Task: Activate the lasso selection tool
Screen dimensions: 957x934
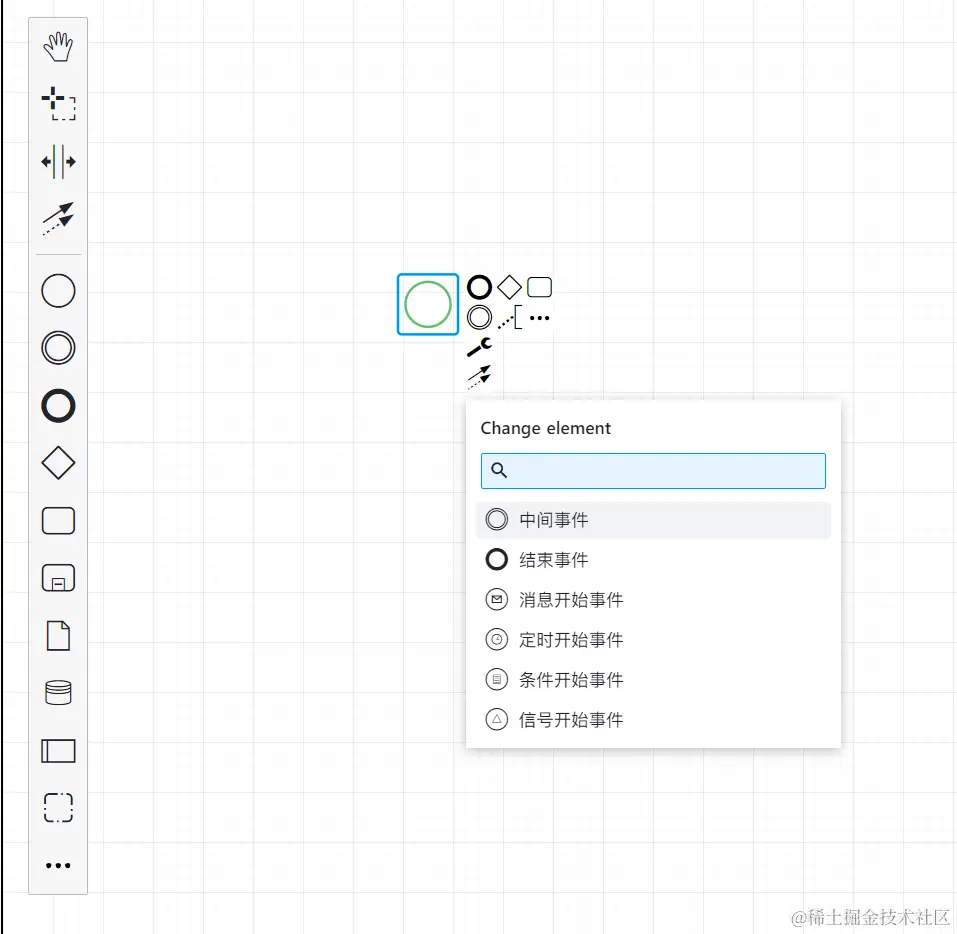Action: pyautogui.click(x=58, y=104)
